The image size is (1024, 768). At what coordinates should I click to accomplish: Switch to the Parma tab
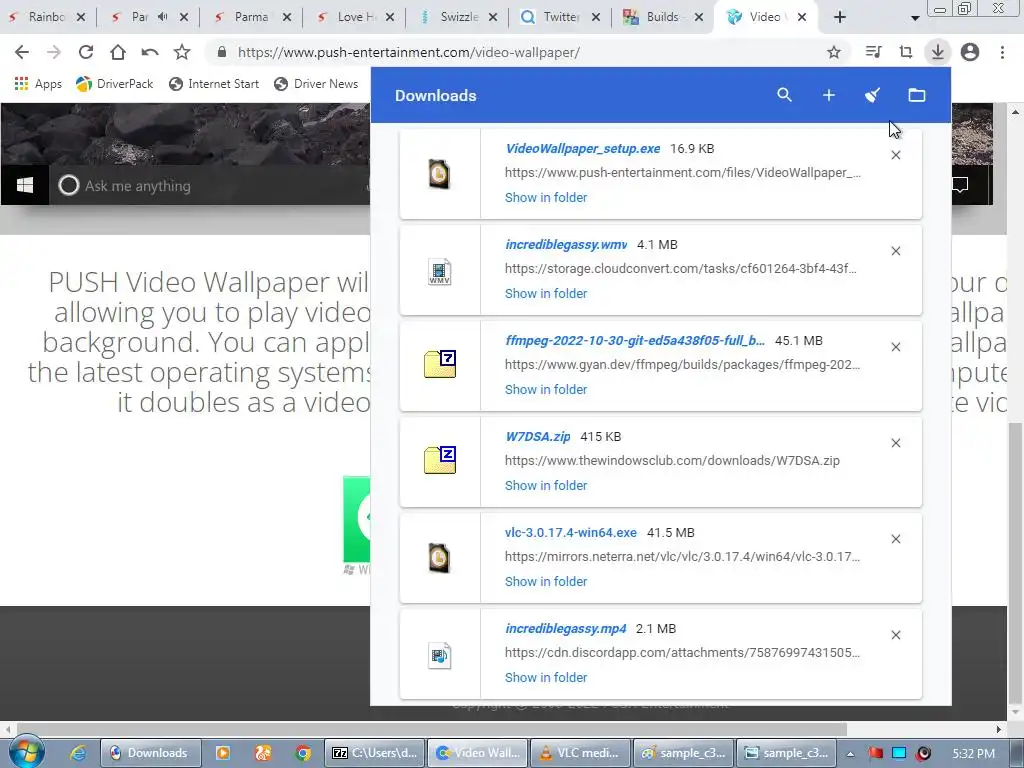pos(251,17)
